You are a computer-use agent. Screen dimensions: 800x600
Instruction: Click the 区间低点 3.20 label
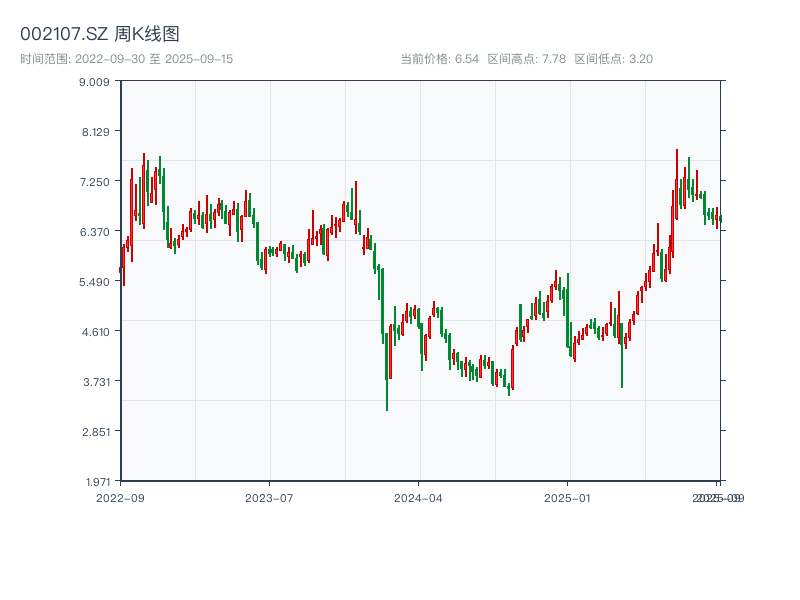[x=614, y=59]
